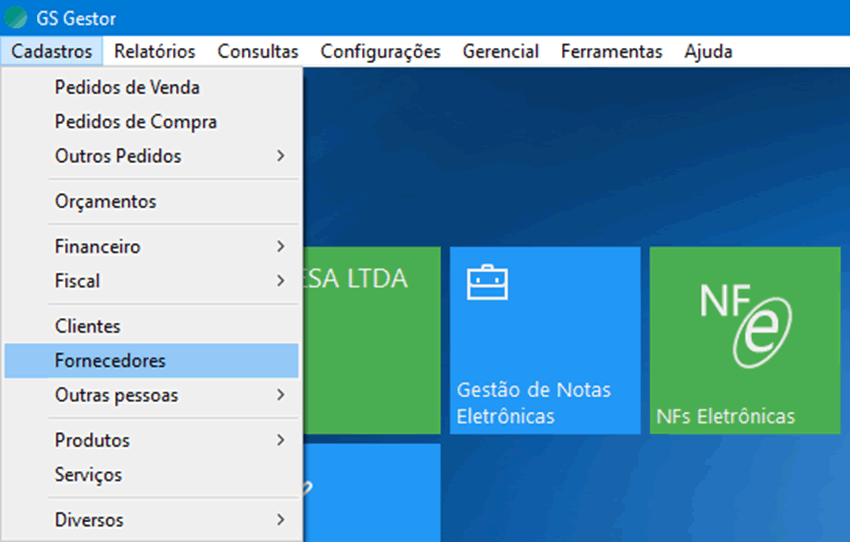
Task: Open the Ferramentas menu
Action: point(611,51)
